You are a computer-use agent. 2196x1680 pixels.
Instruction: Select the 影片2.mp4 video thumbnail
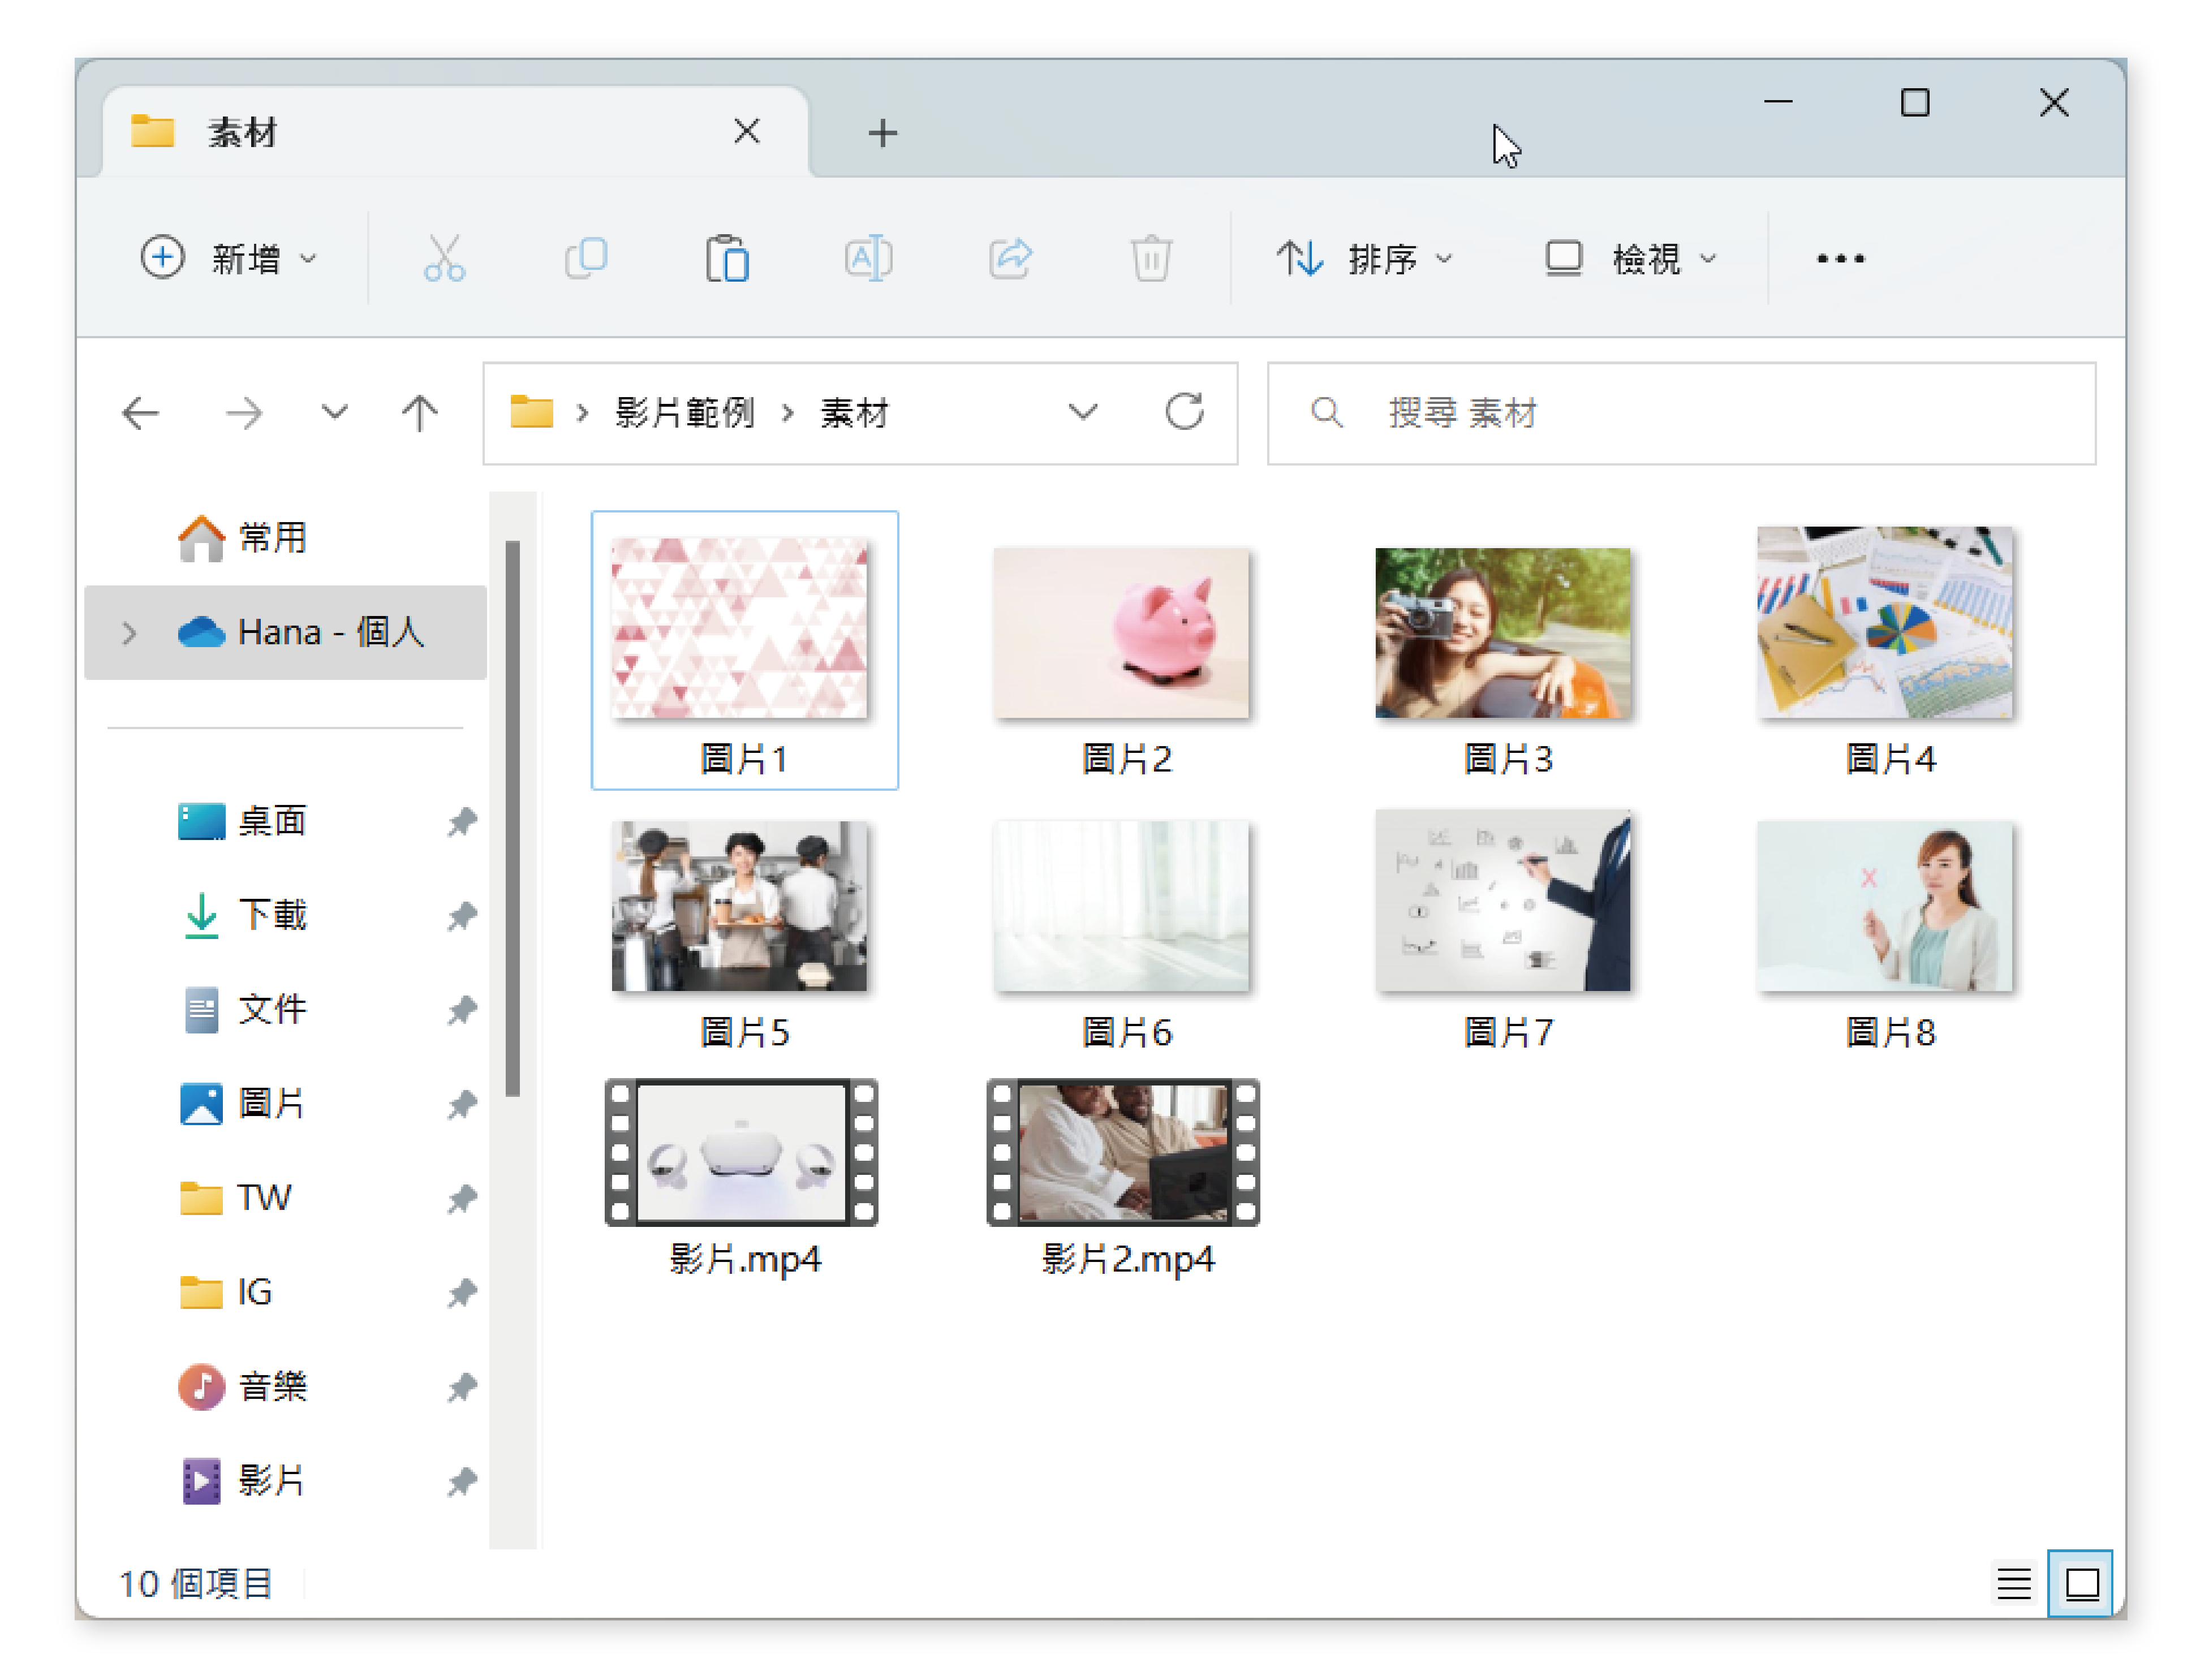(1123, 1153)
